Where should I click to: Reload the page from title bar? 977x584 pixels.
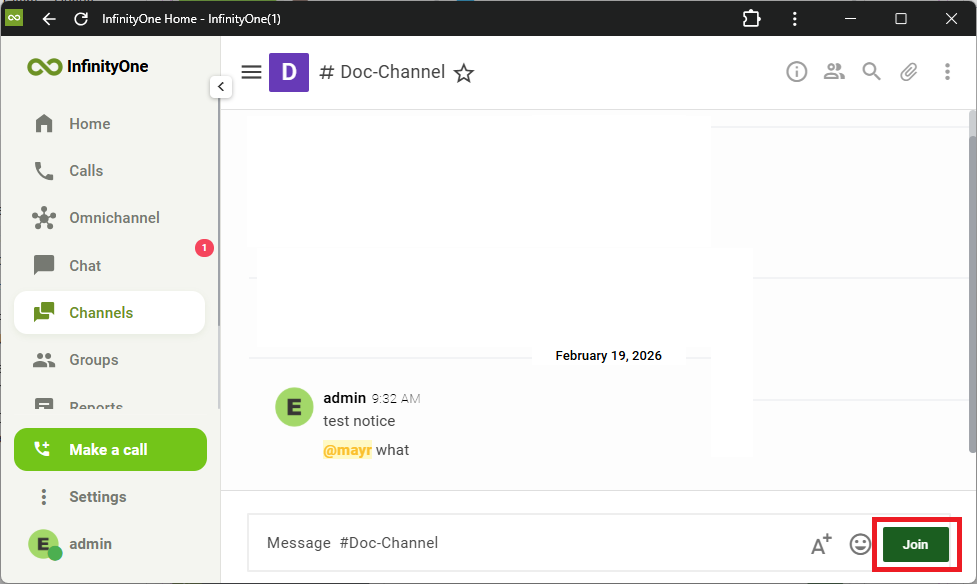tap(81, 19)
